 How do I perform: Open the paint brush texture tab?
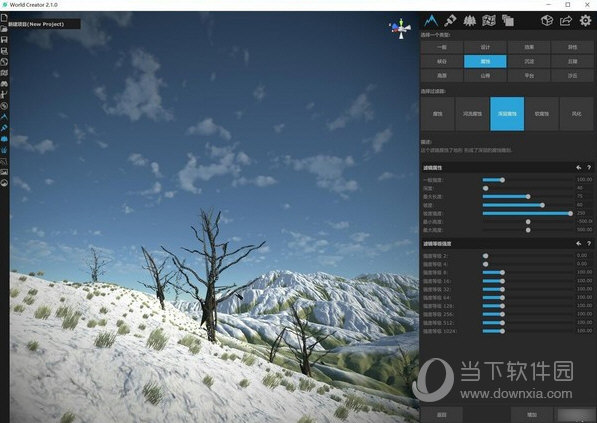(450, 20)
